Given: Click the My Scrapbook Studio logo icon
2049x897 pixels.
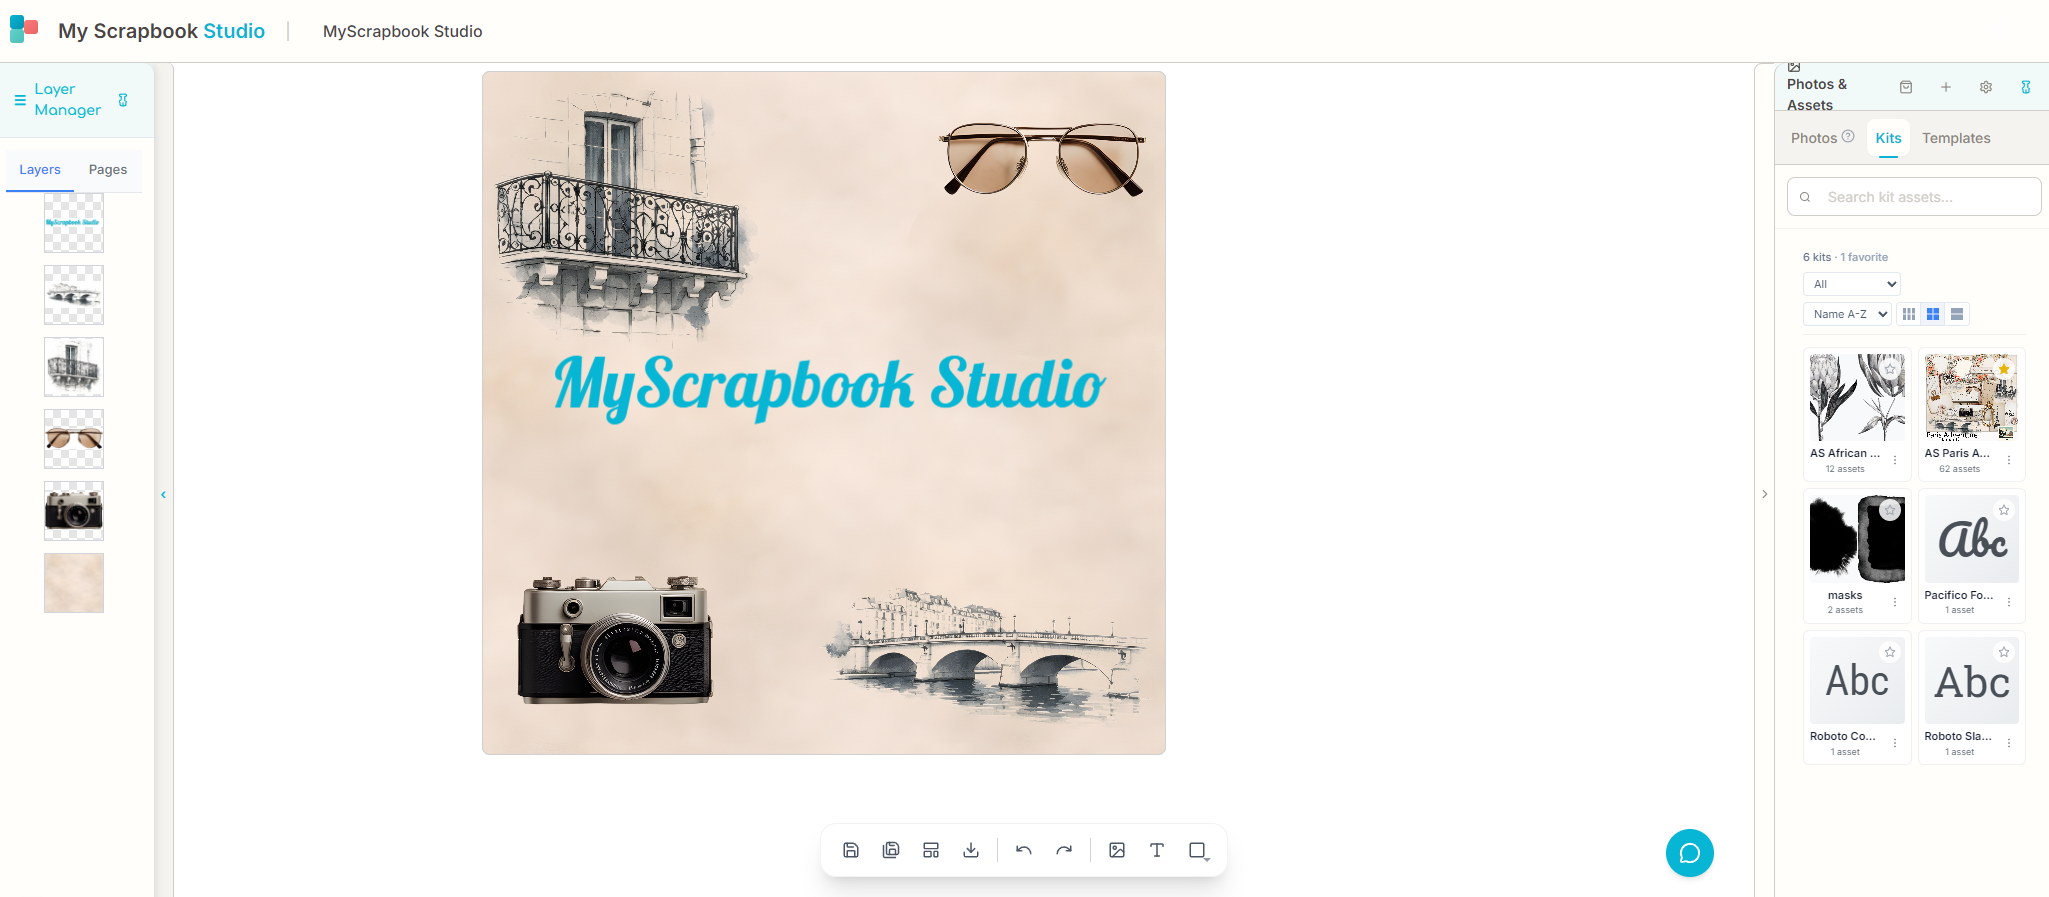Looking at the screenshot, I should pyautogui.click(x=24, y=29).
